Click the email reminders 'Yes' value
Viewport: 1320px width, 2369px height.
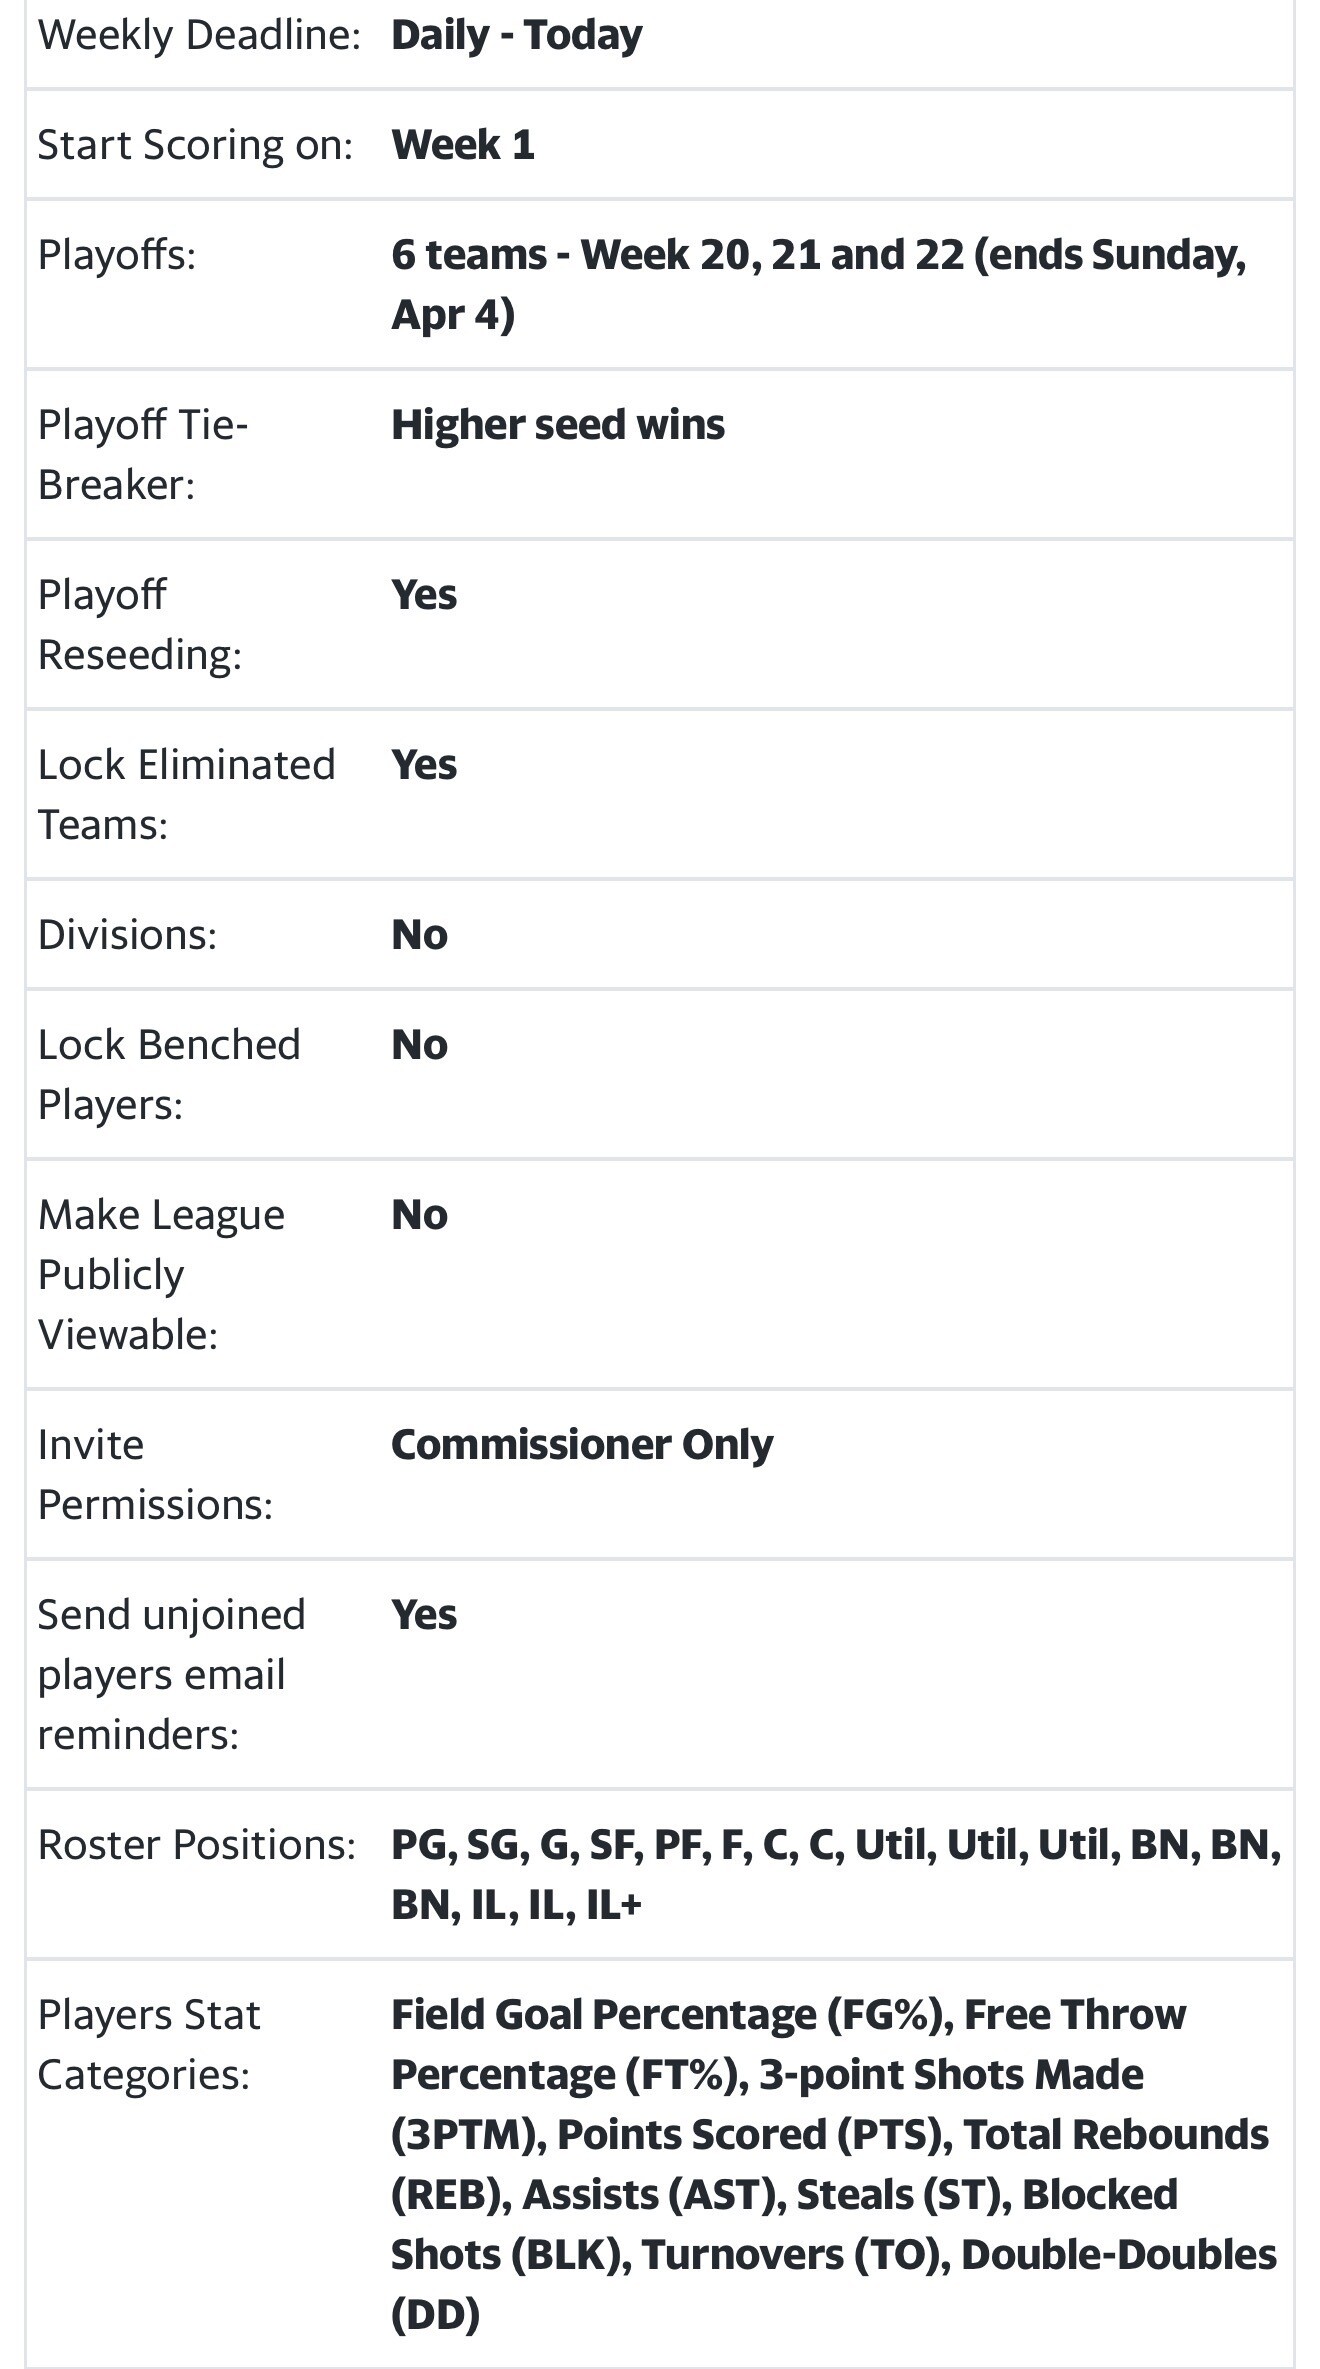point(423,1615)
